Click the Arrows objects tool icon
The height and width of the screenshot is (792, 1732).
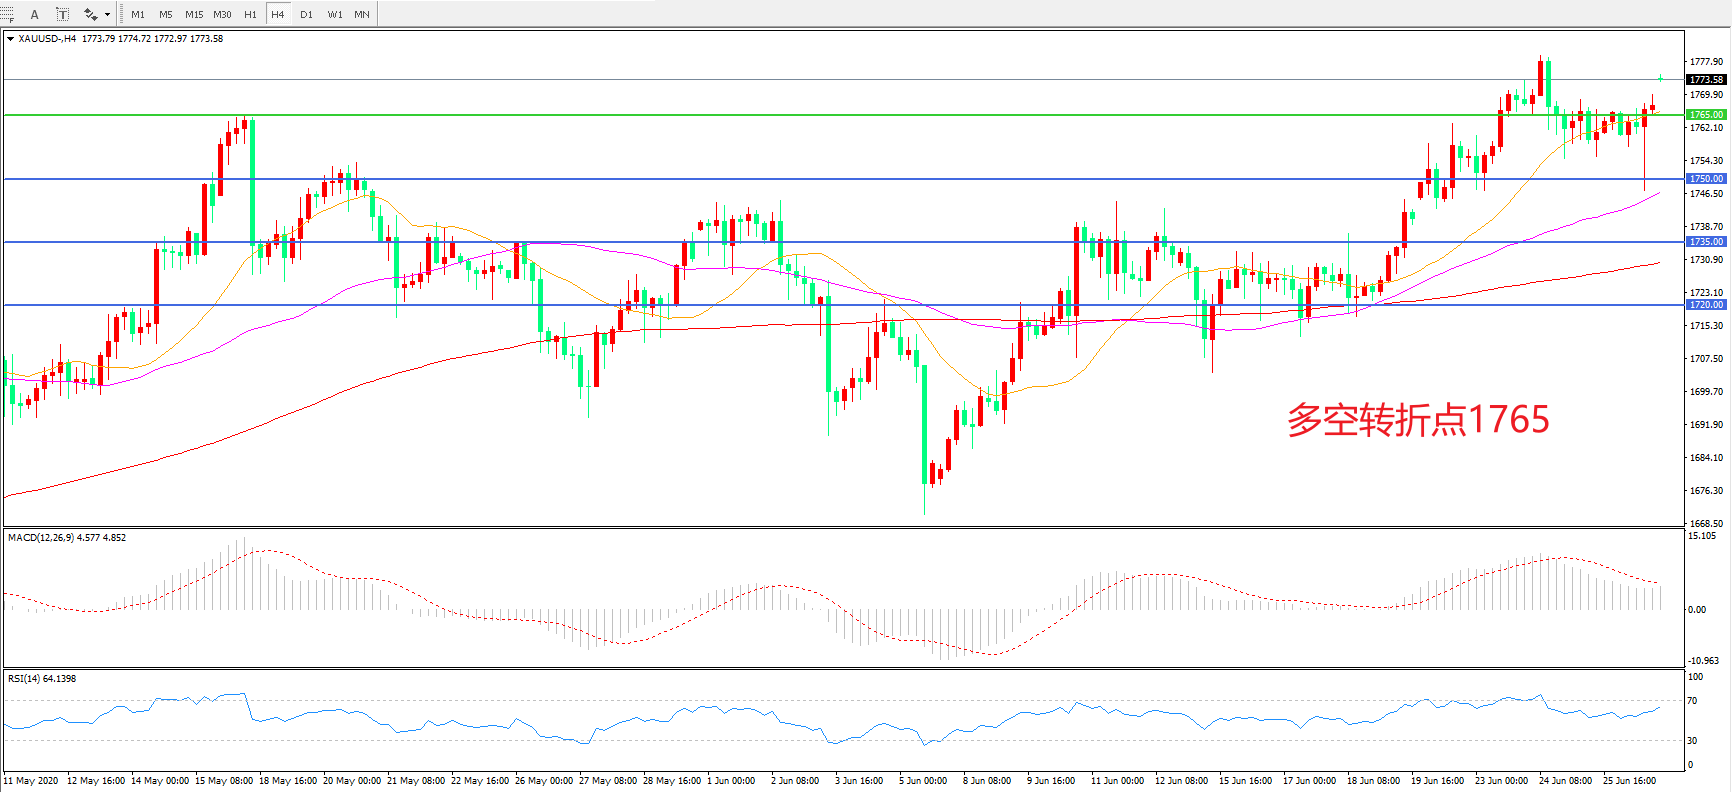pyautogui.click(x=90, y=14)
